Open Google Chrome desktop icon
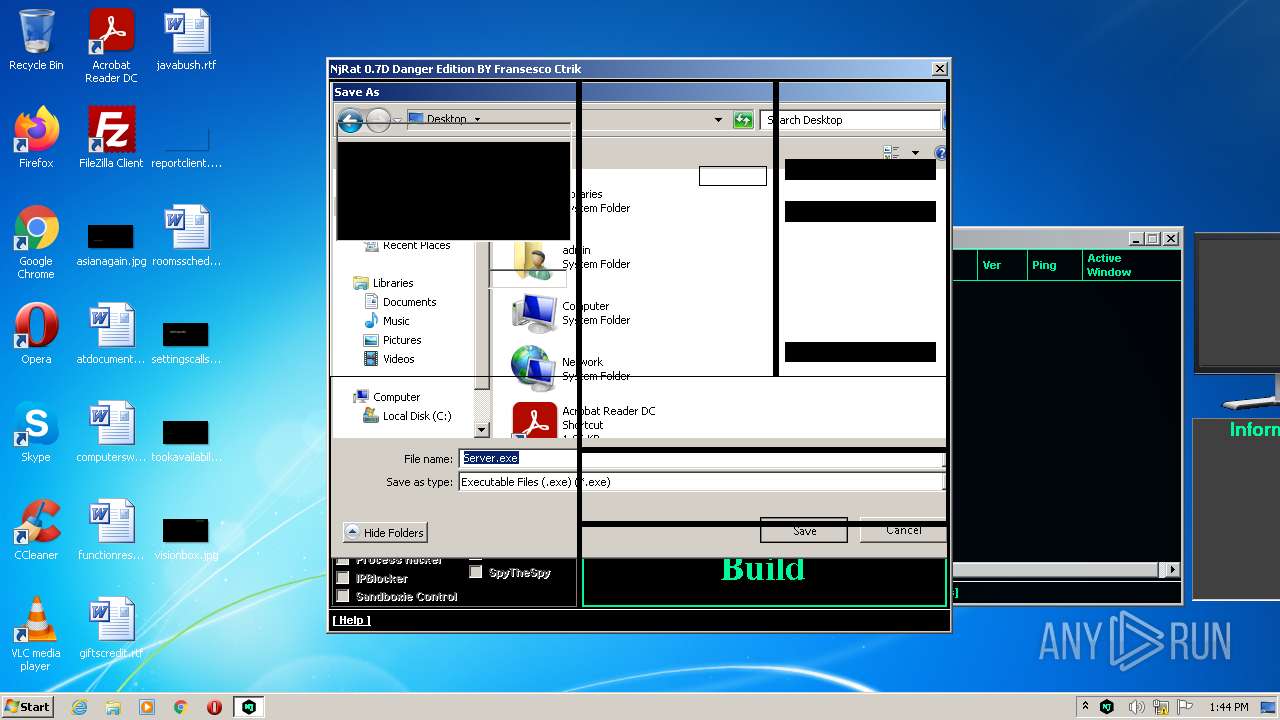1280x720 pixels. coord(36,243)
